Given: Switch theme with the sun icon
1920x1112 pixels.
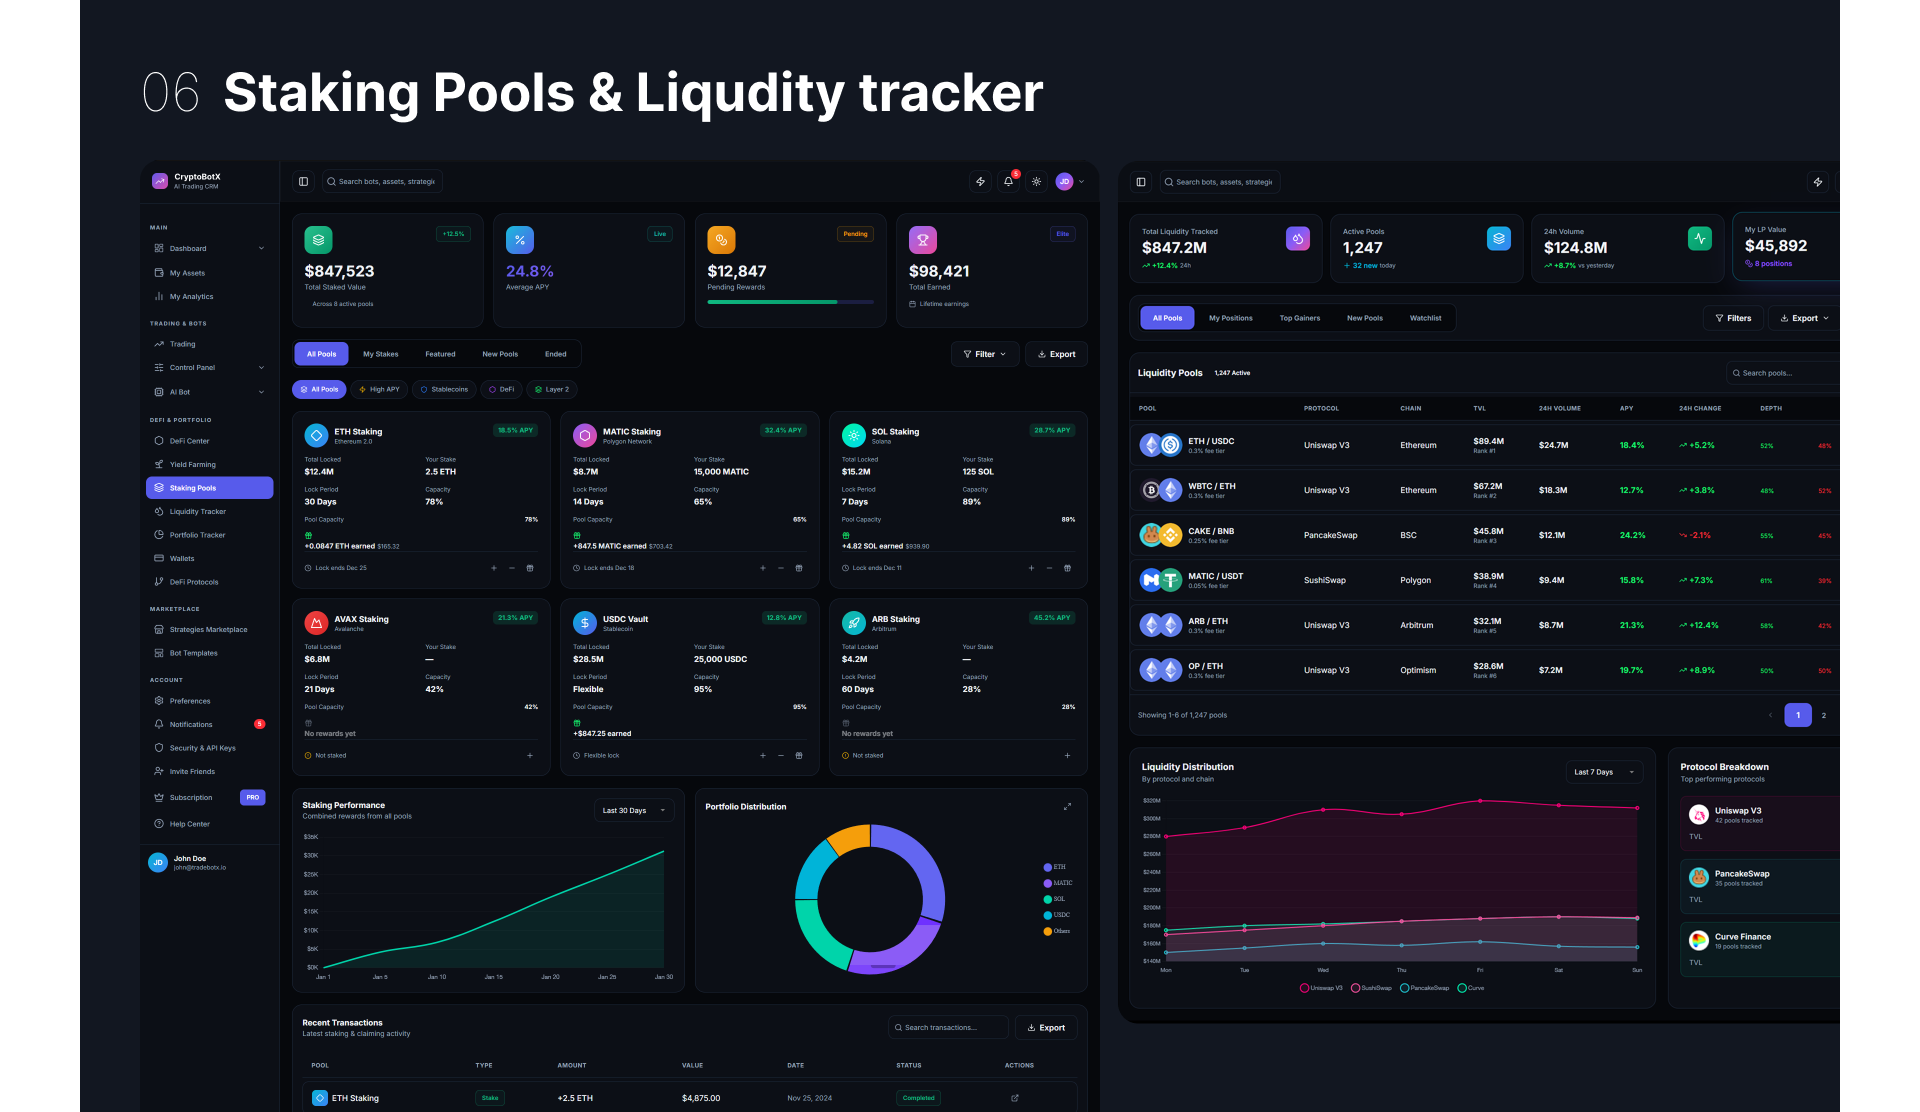Looking at the screenshot, I should [x=1036, y=182].
